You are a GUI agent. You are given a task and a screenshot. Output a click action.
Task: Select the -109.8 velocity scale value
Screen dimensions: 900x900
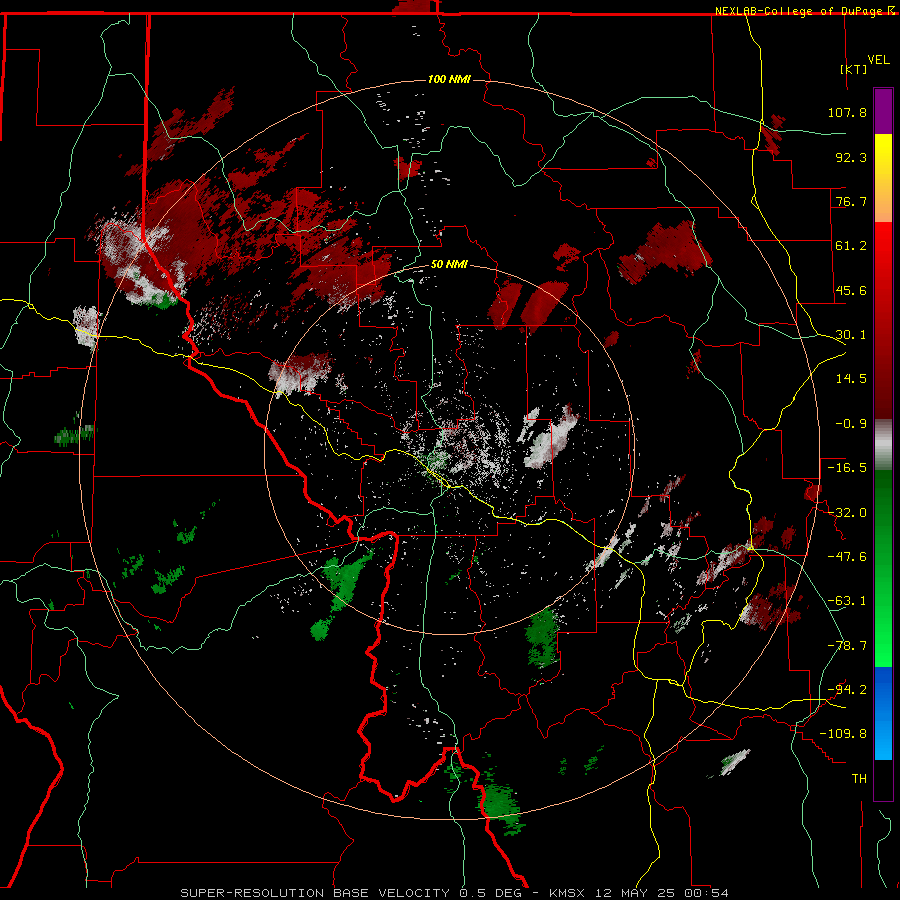click(843, 734)
